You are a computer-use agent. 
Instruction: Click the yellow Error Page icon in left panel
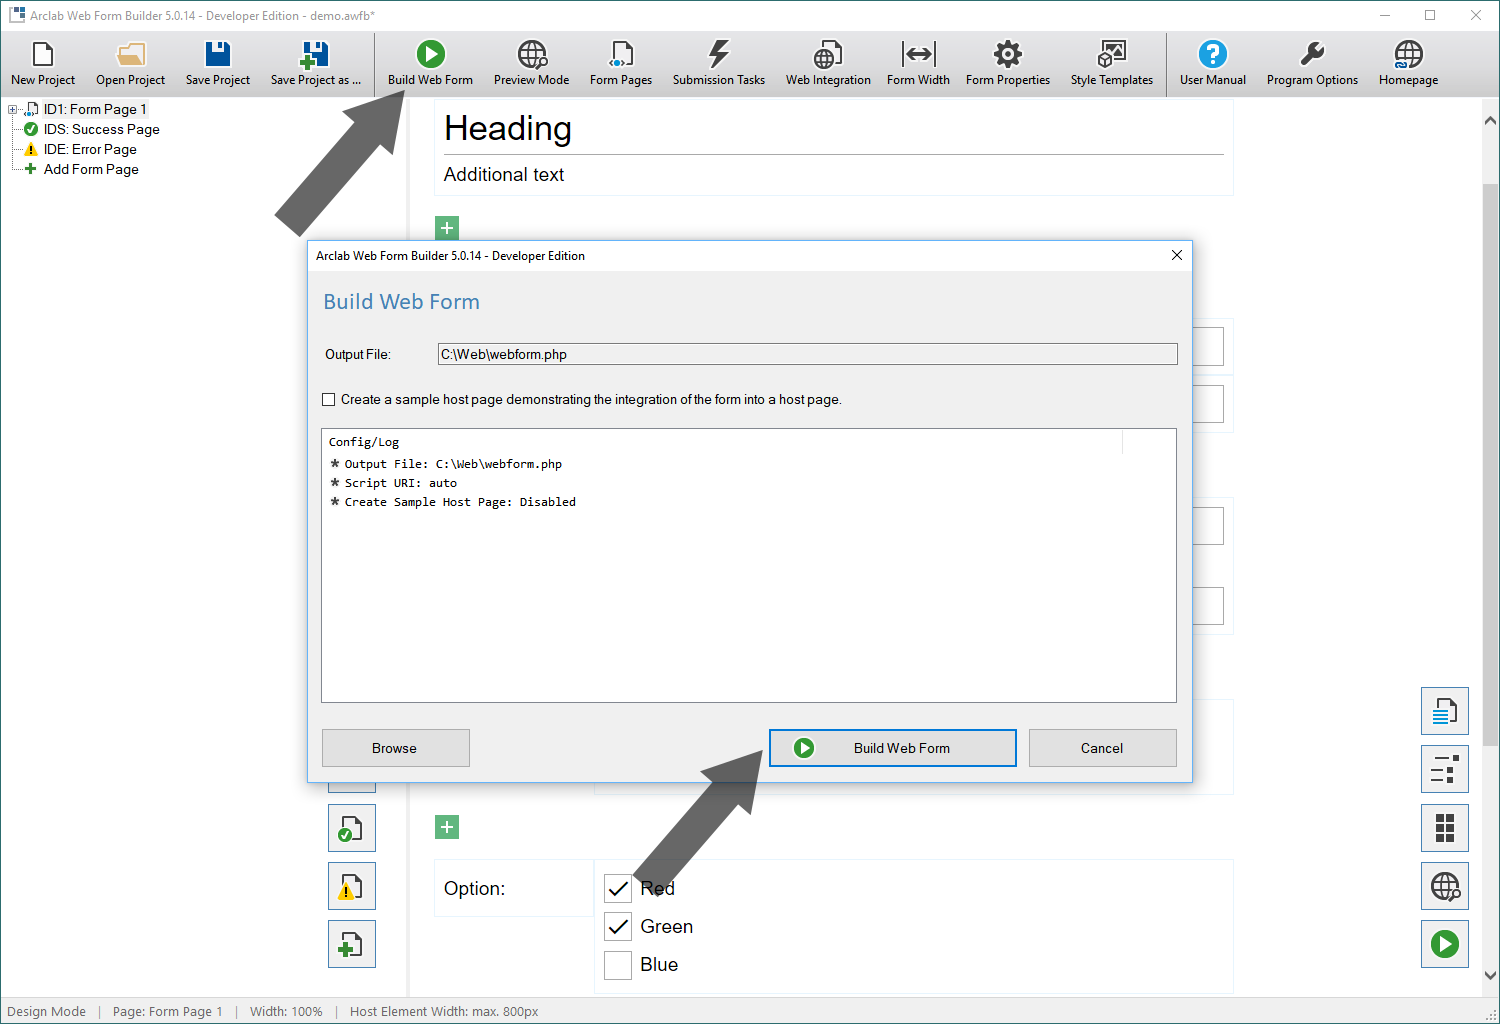click(29, 149)
